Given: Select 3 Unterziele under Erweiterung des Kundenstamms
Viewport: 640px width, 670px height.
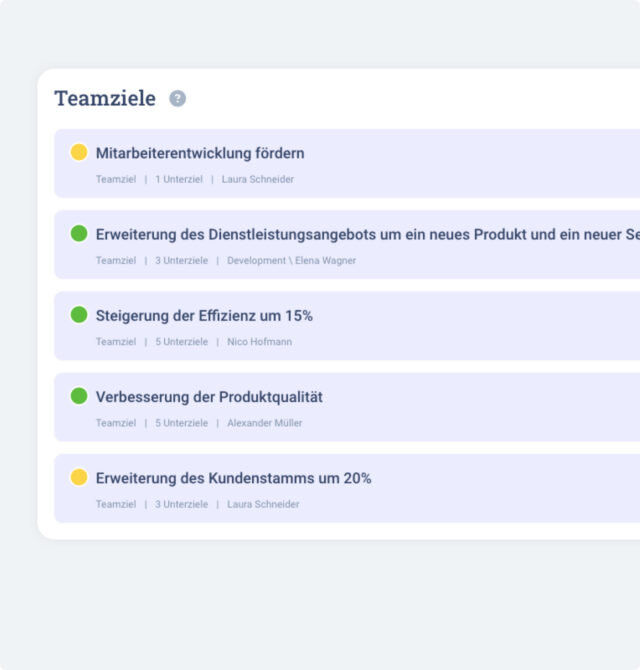Looking at the screenshot, I should (182, 504).
